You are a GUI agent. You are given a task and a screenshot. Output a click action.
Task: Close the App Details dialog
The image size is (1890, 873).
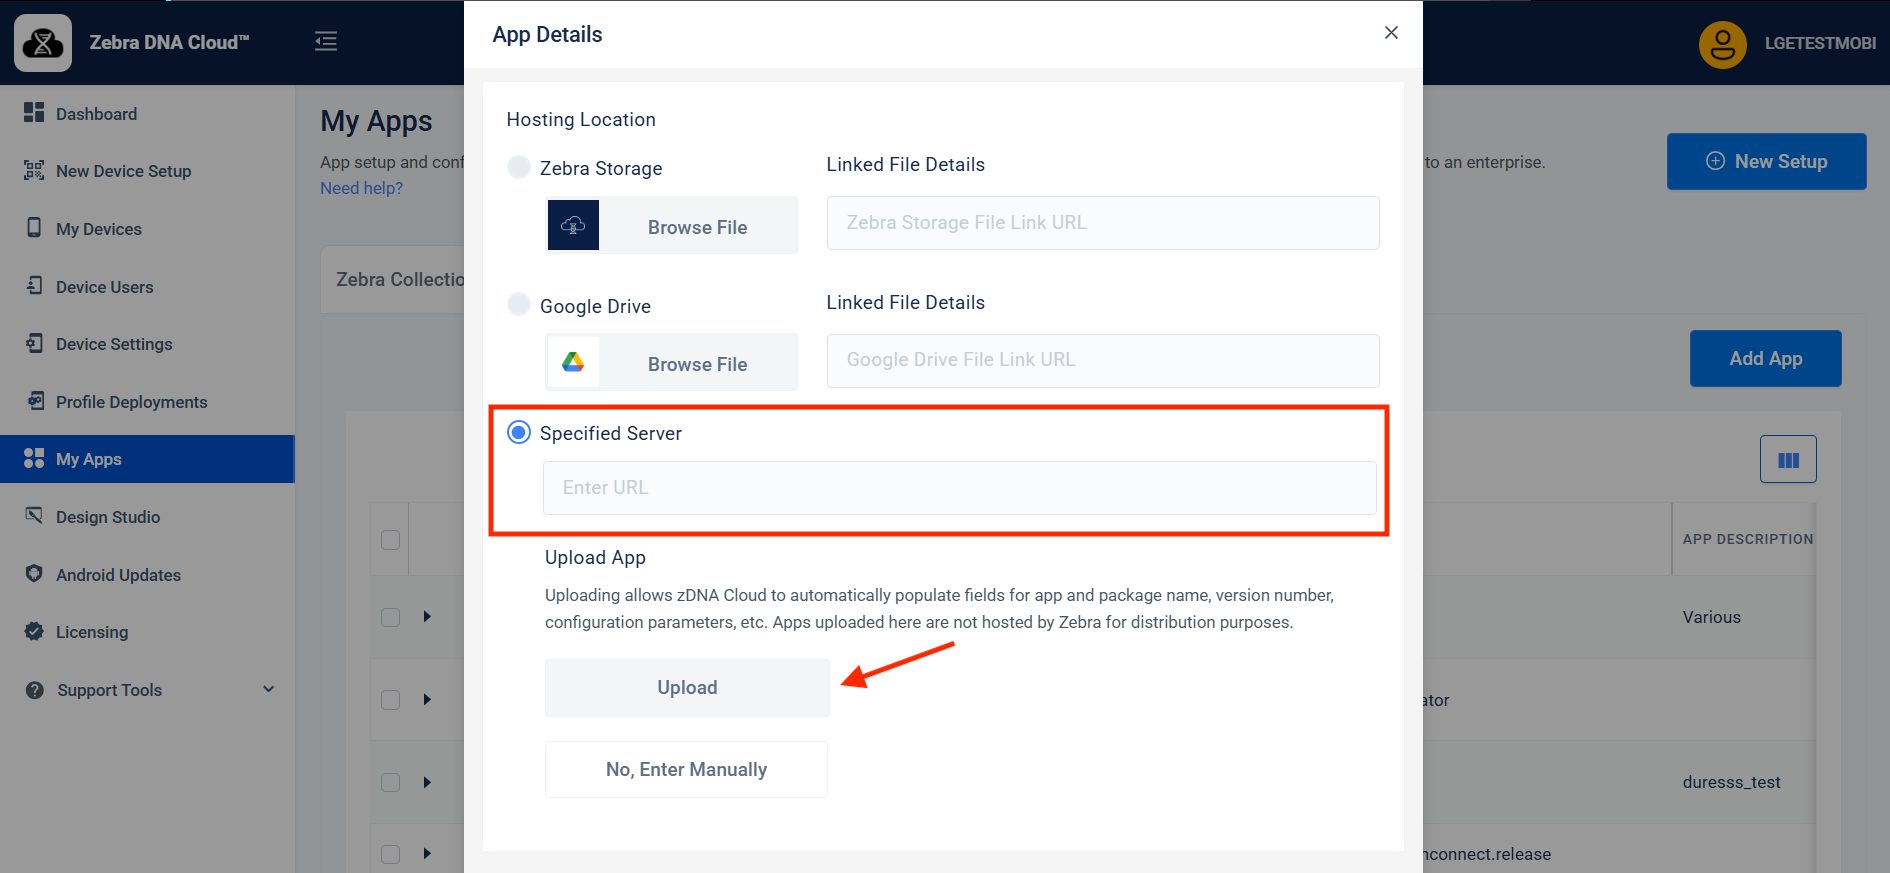(x=1391, y=33)
